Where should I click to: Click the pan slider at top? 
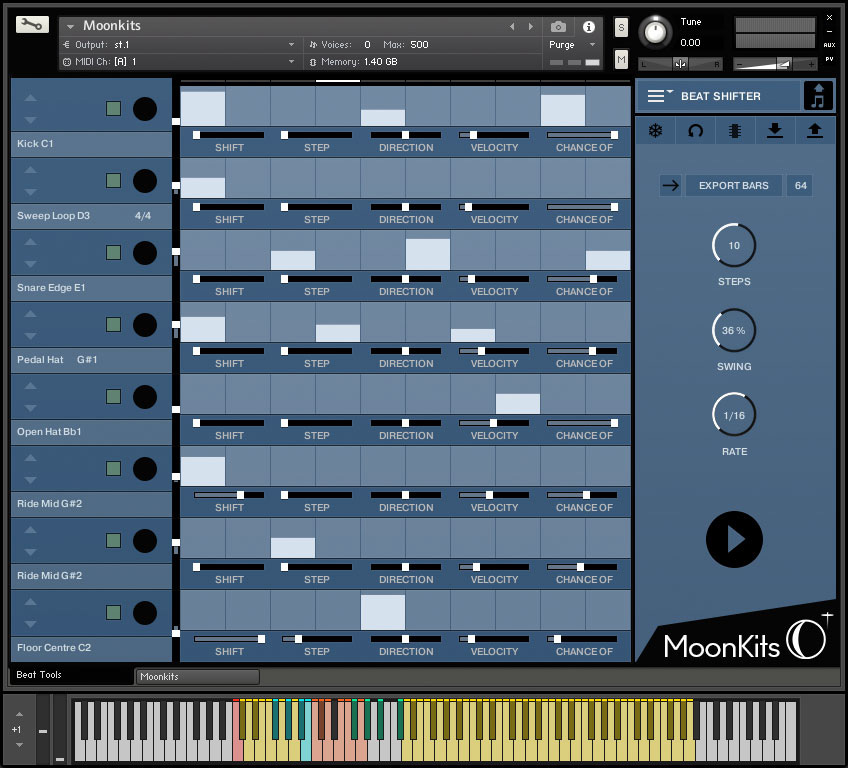pyautogui.click(x=680, y=64)
